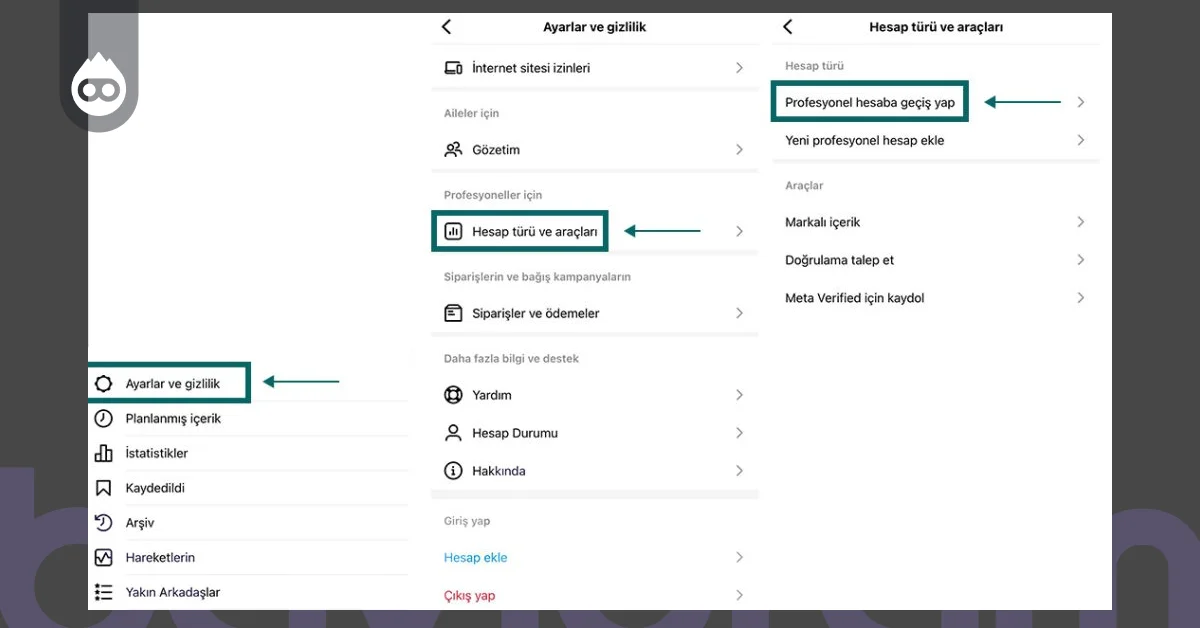Open İstatistikler via the bar chart icon
1200x628 pixels.
(104, 453)
